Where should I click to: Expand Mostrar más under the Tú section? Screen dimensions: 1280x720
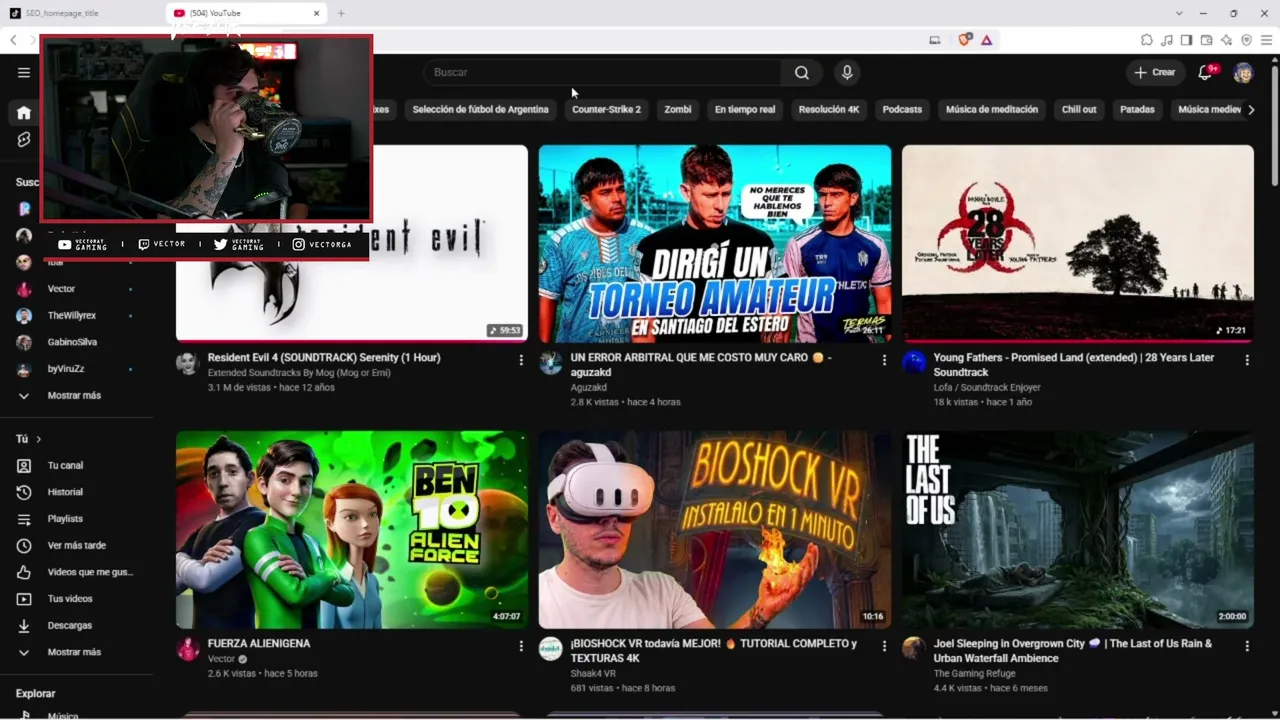(76, 652)
